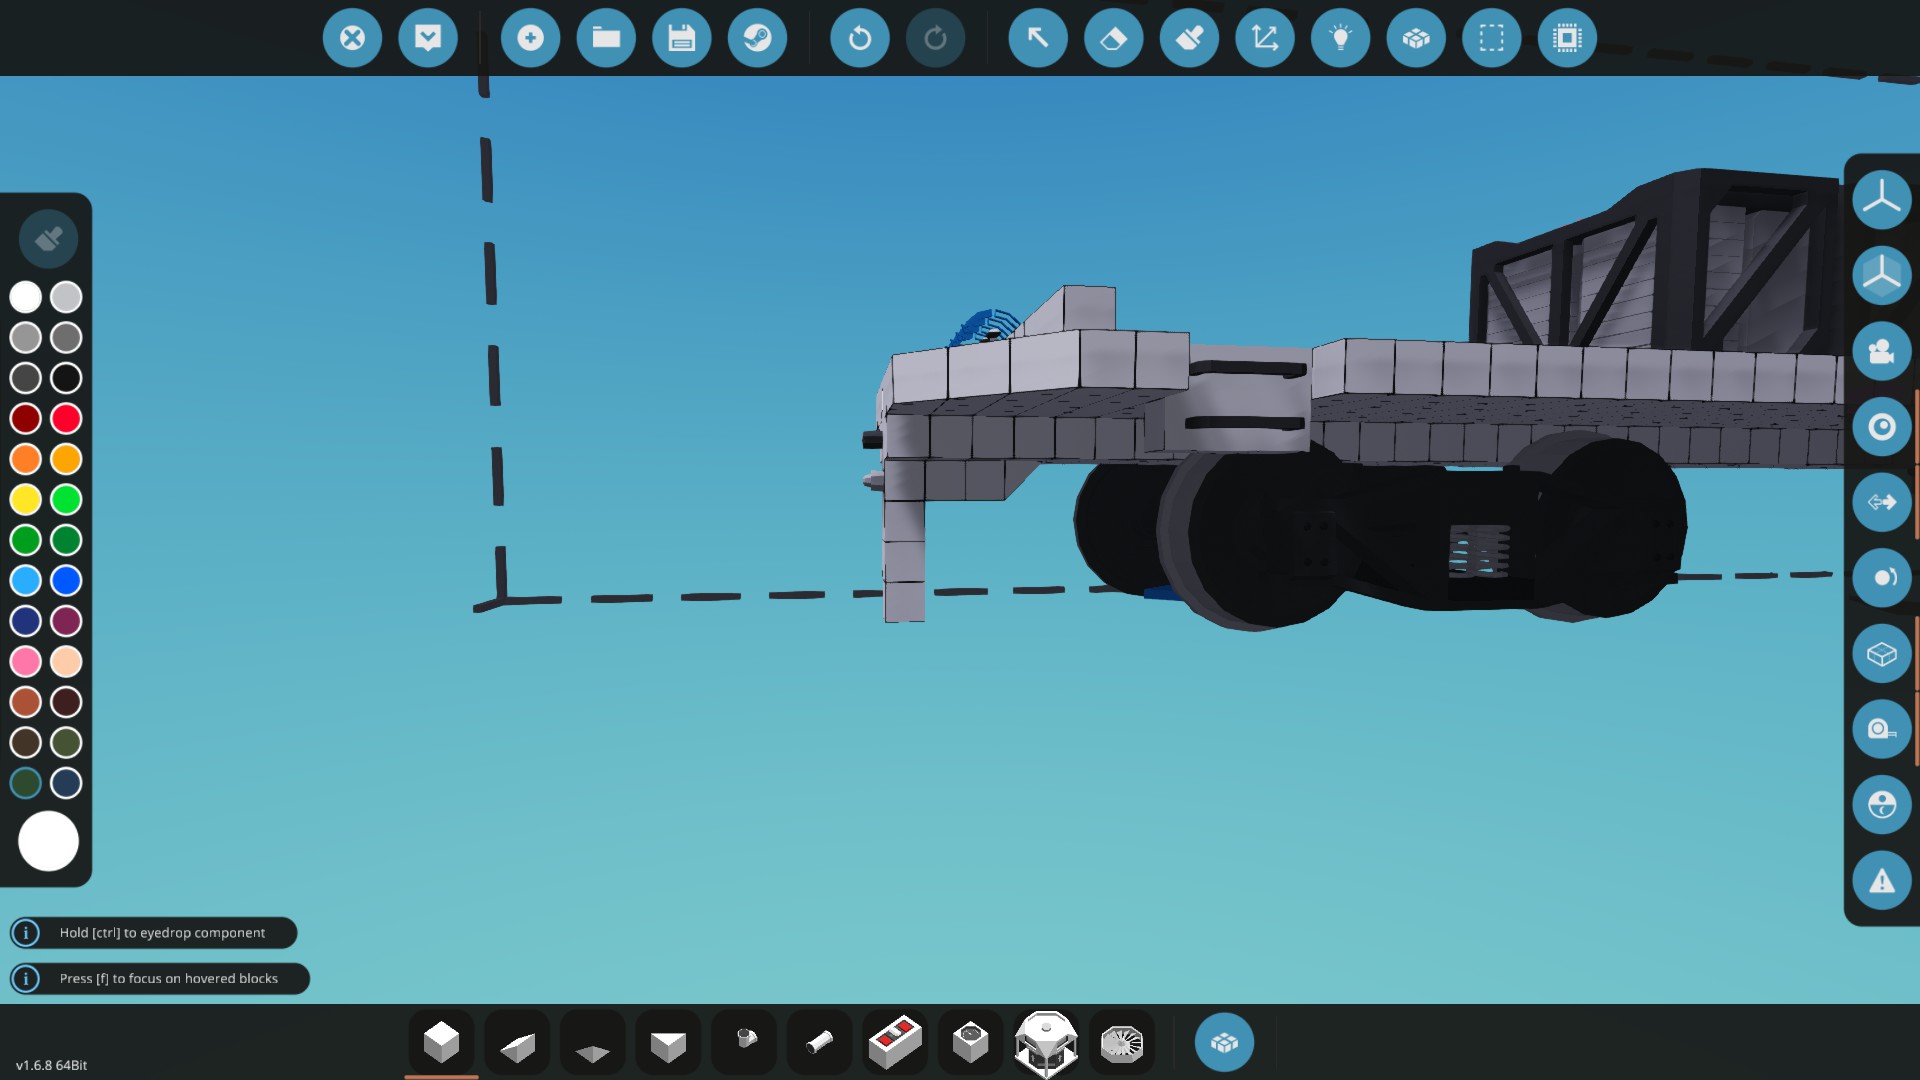Expand the top menu dropdown chevron
This screenshot has height=1080, width=1920.
(x=428, y=38)
